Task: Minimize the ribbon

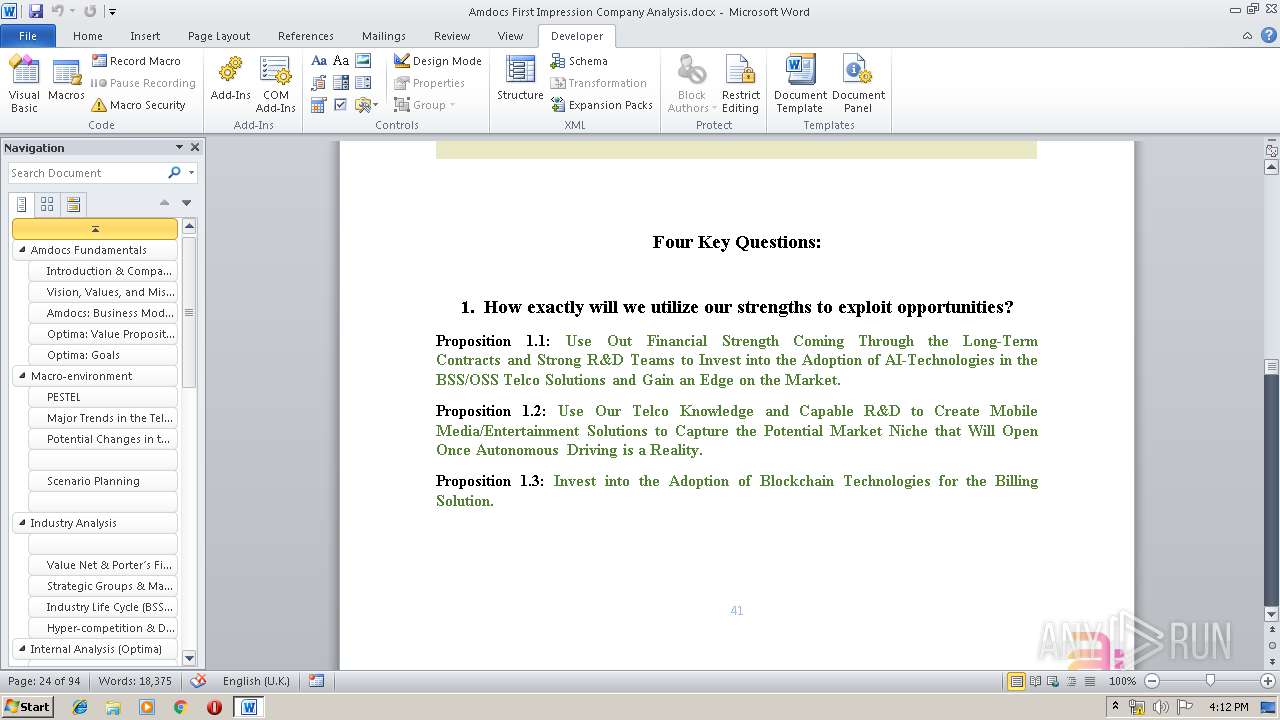Action: pyautogui.click(x=1248, y=36)
